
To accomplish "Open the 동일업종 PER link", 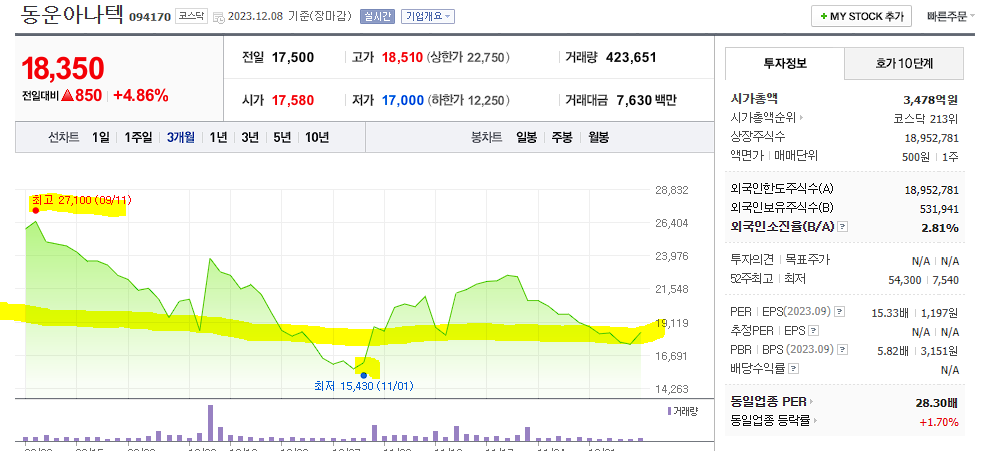I will click(x=768, y=402).
